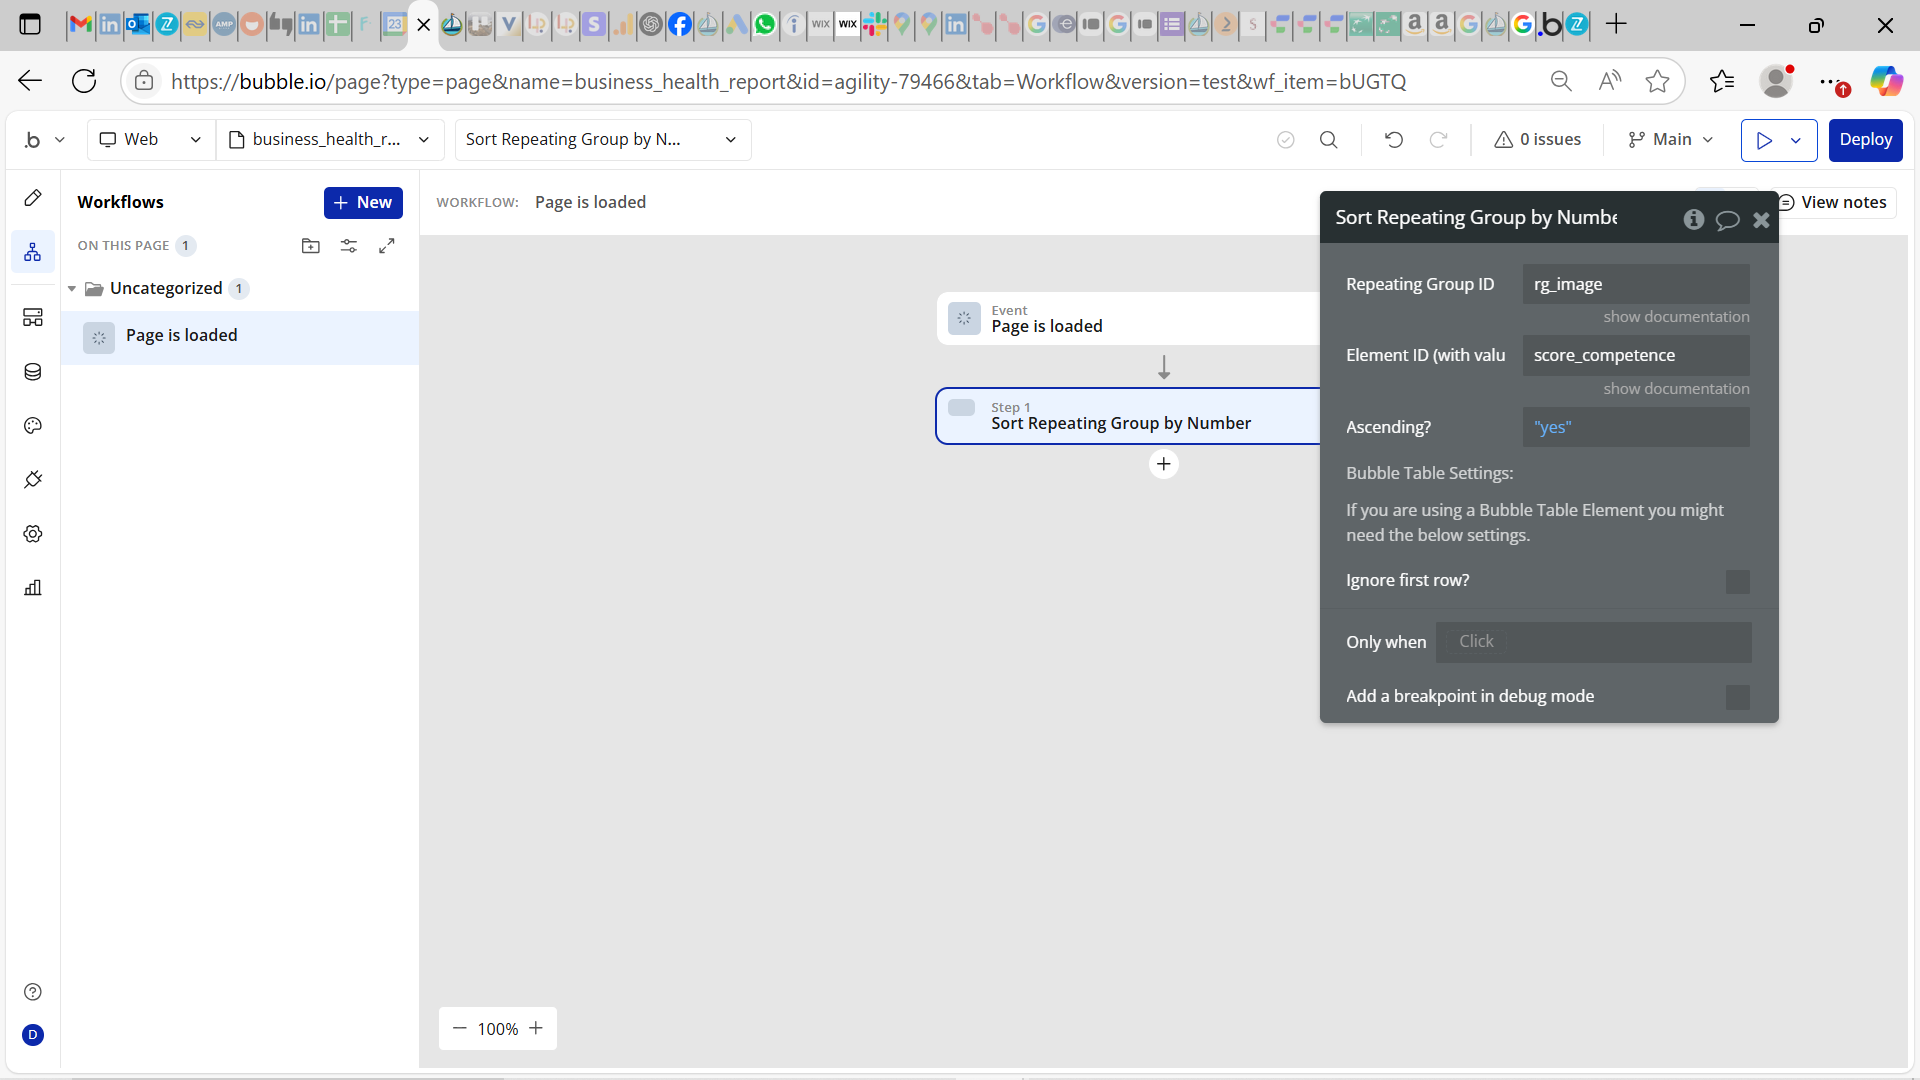Edit the Element ID score_competence field
Screen dimensions: 1920x1080
(x=1636, y=356)
